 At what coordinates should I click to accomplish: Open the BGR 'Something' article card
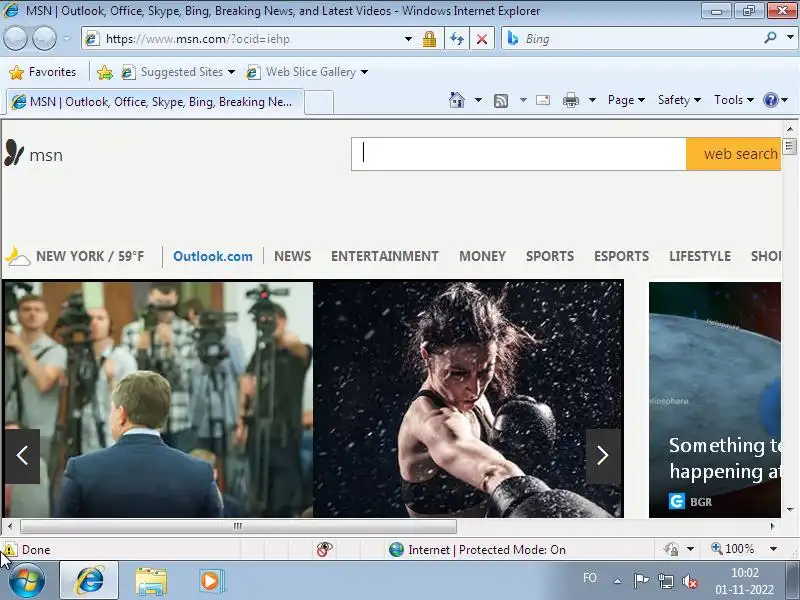coord(715,399)
